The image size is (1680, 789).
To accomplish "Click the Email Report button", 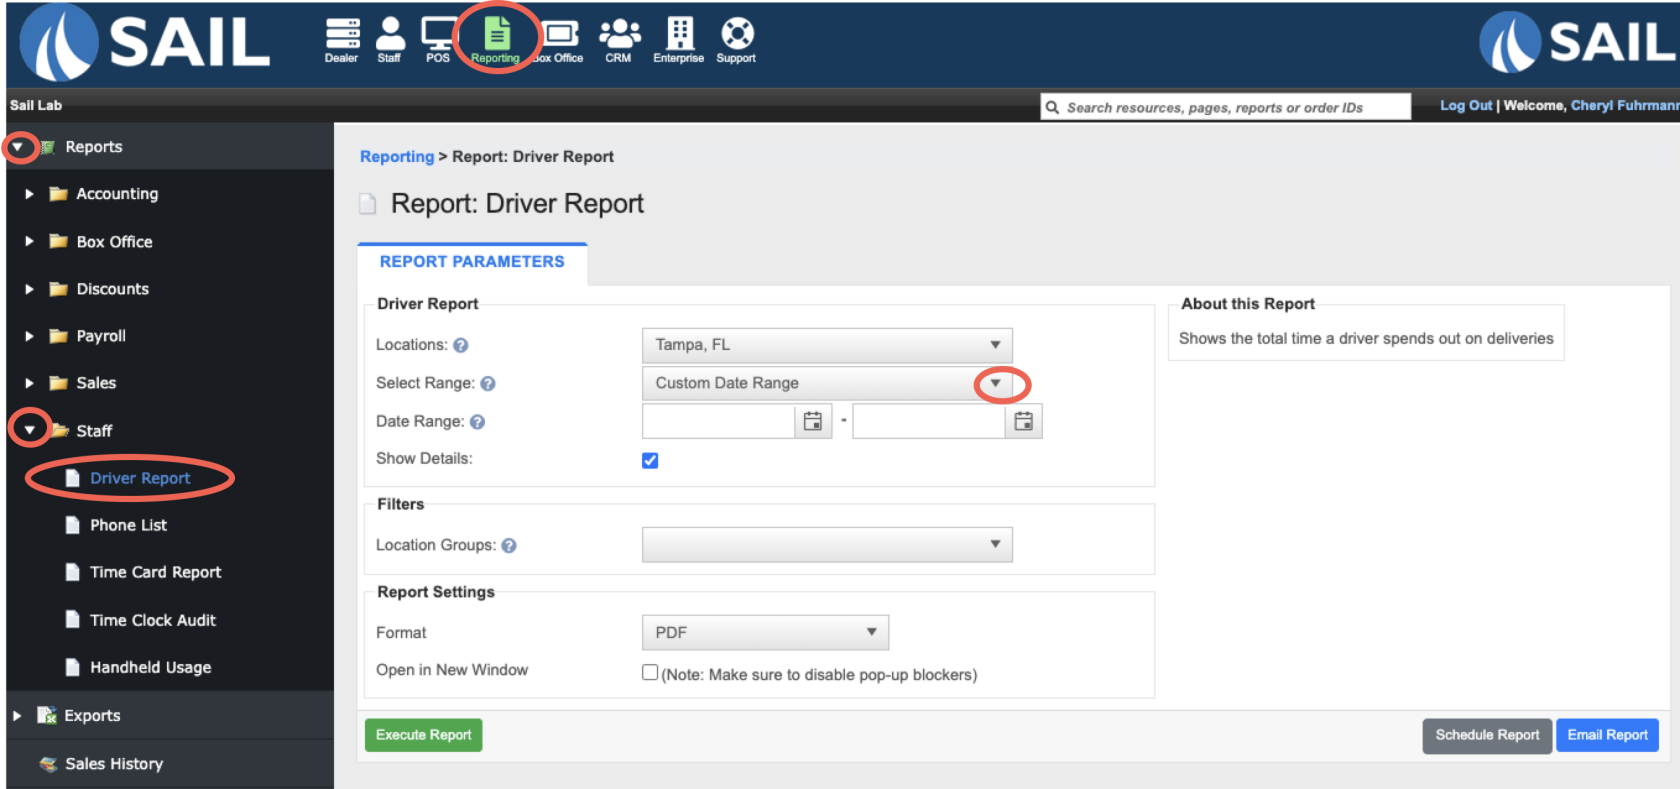I will point(1608,735).
